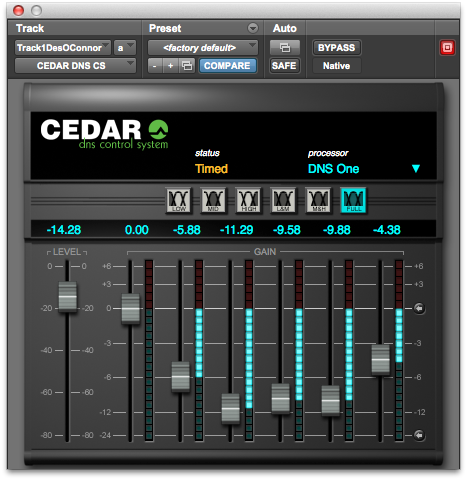Screen dimensions: 467x480
Task: Toggle the FULL band filter button
Action: point(353,200)
